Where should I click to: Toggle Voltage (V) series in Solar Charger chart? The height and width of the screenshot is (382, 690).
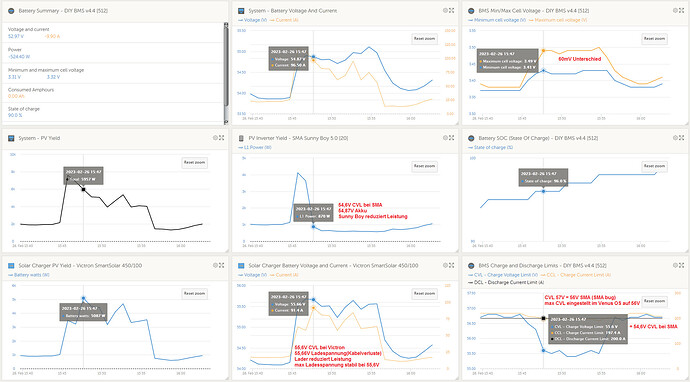click(253, 275)
